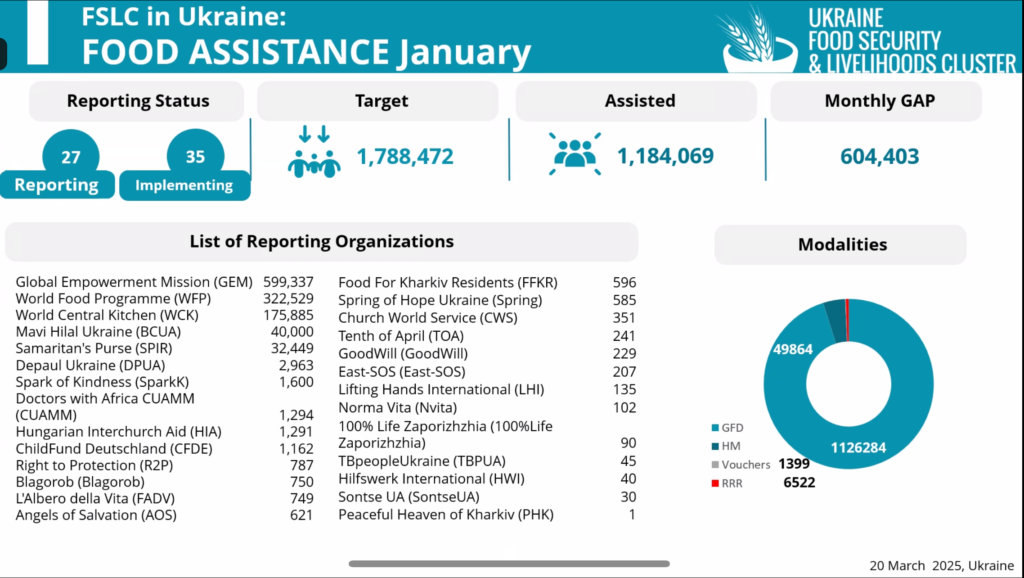Select Angels of Salvation (AOS) name
1024x578 pixels.
click(96, 515)
